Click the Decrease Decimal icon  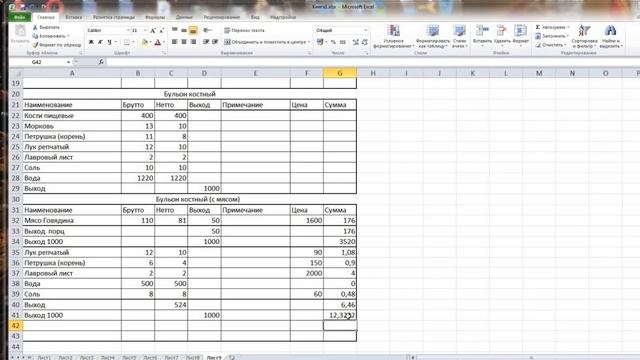[x=364, y=42]
